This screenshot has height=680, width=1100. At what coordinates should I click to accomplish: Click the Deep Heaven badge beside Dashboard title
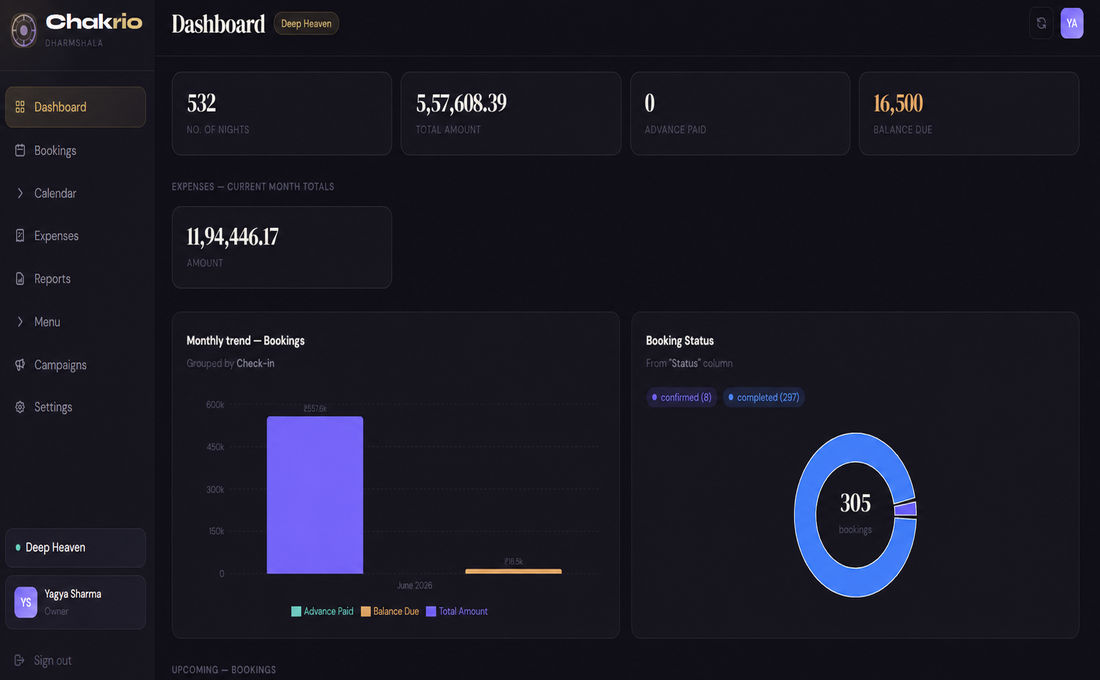[306, 23]
